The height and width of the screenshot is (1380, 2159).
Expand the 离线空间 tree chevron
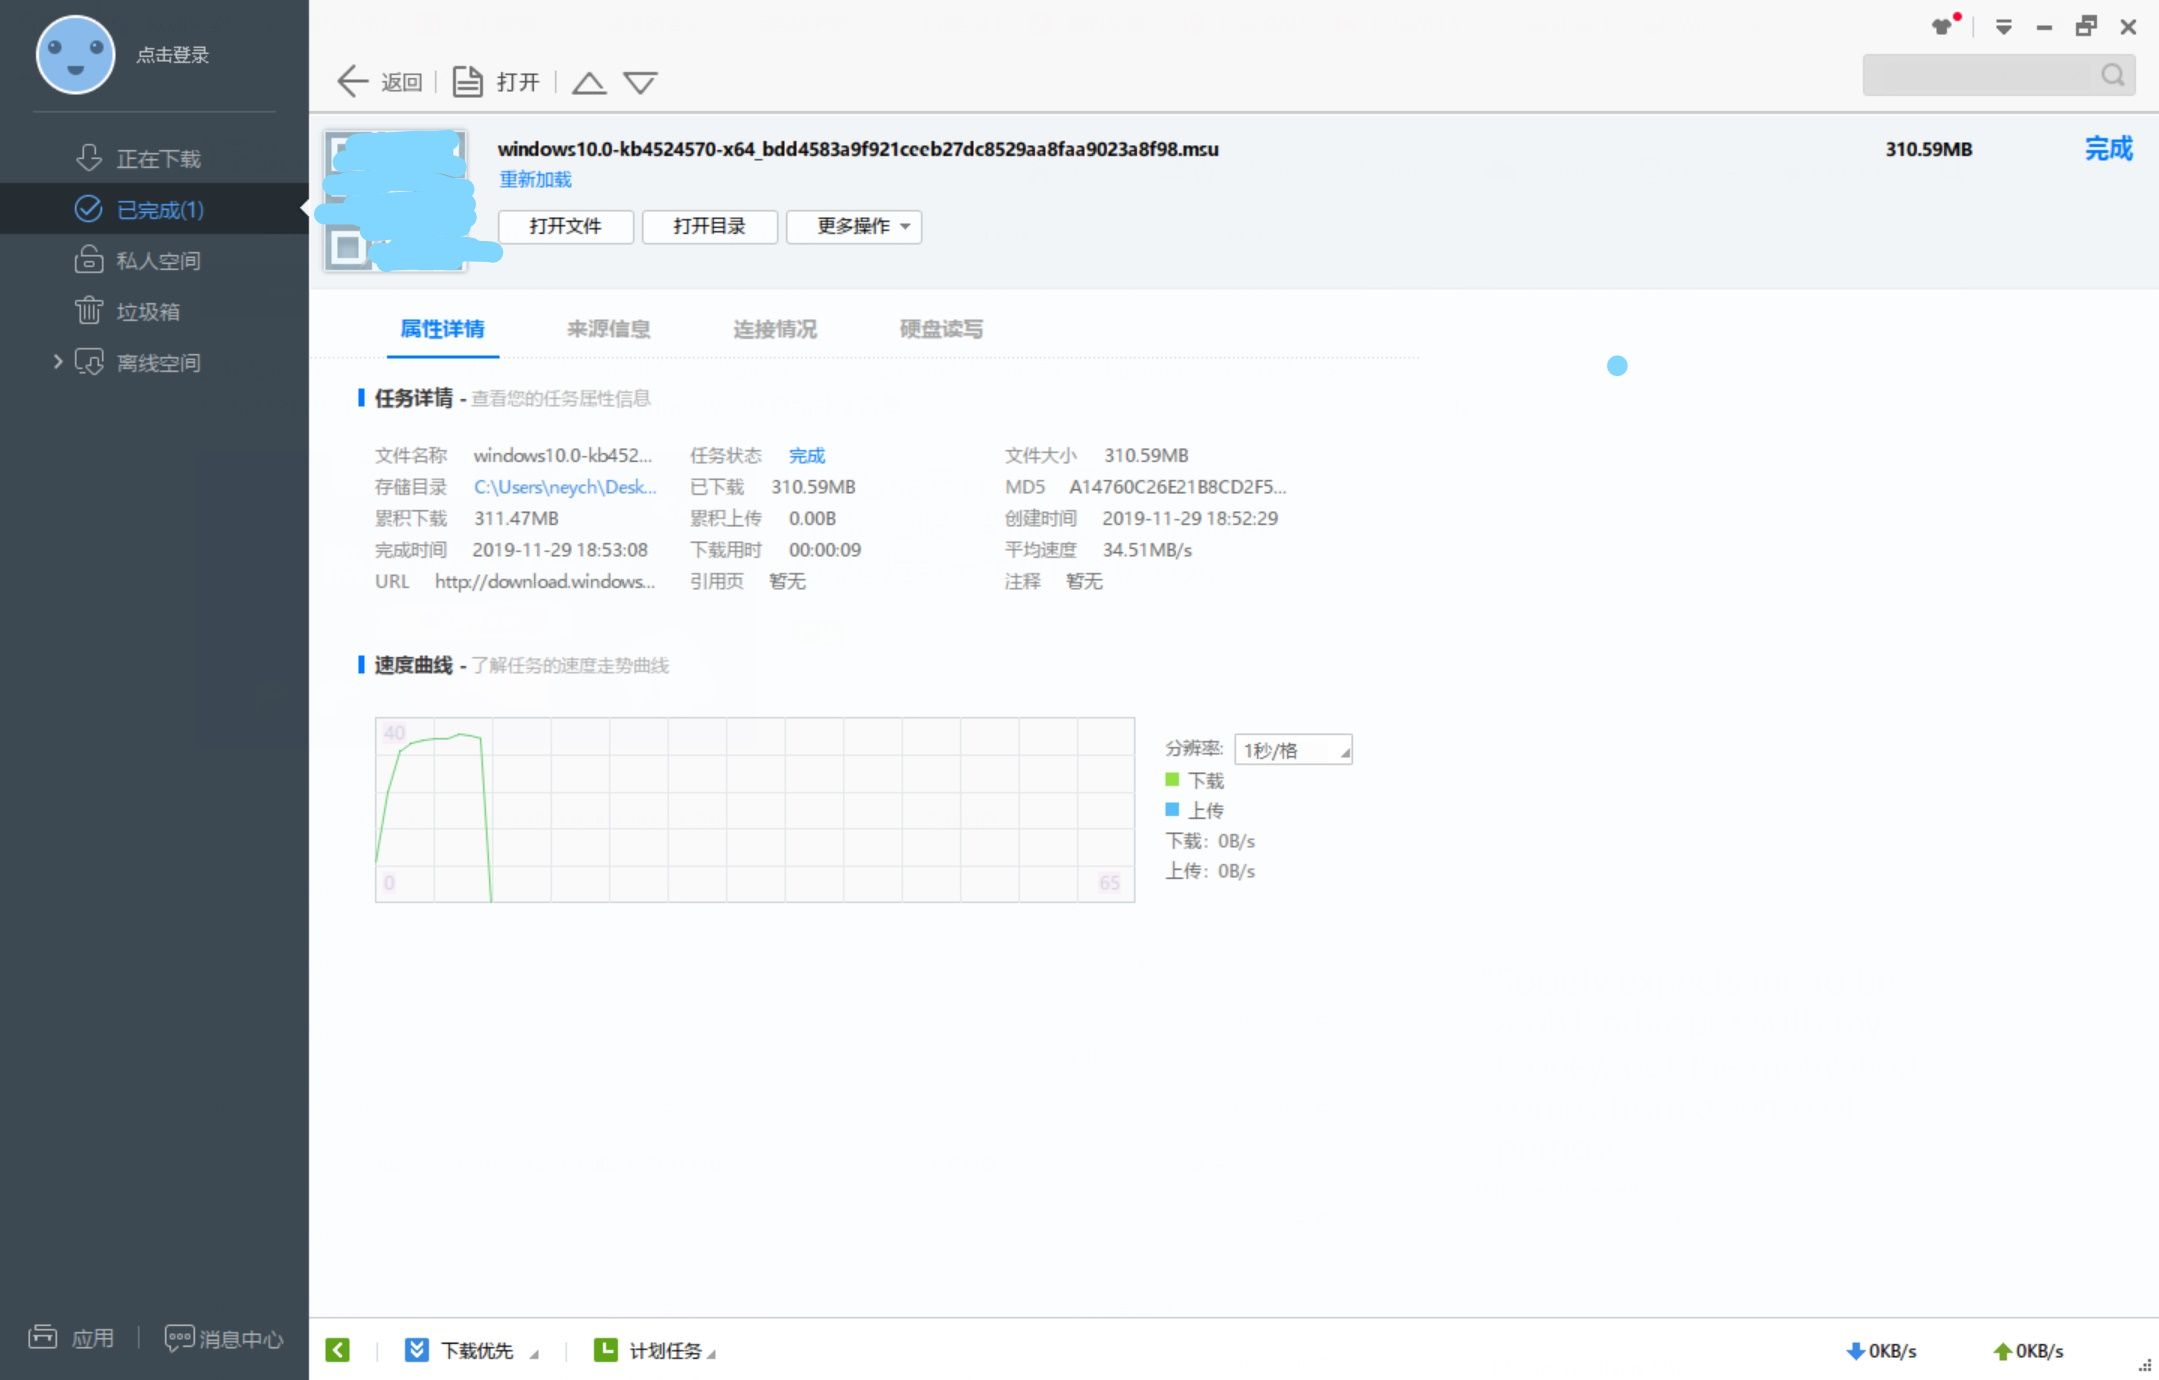57,362
